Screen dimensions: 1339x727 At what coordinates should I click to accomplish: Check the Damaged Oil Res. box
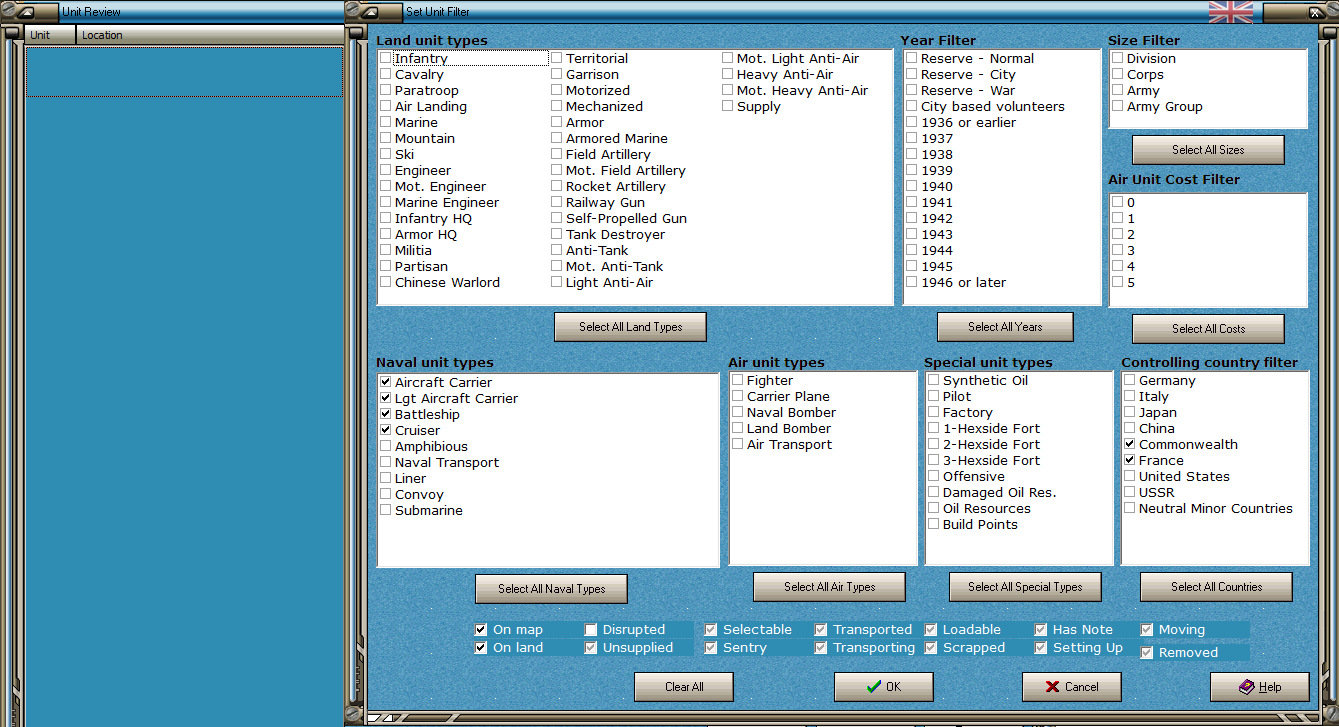tap(933, 492)
